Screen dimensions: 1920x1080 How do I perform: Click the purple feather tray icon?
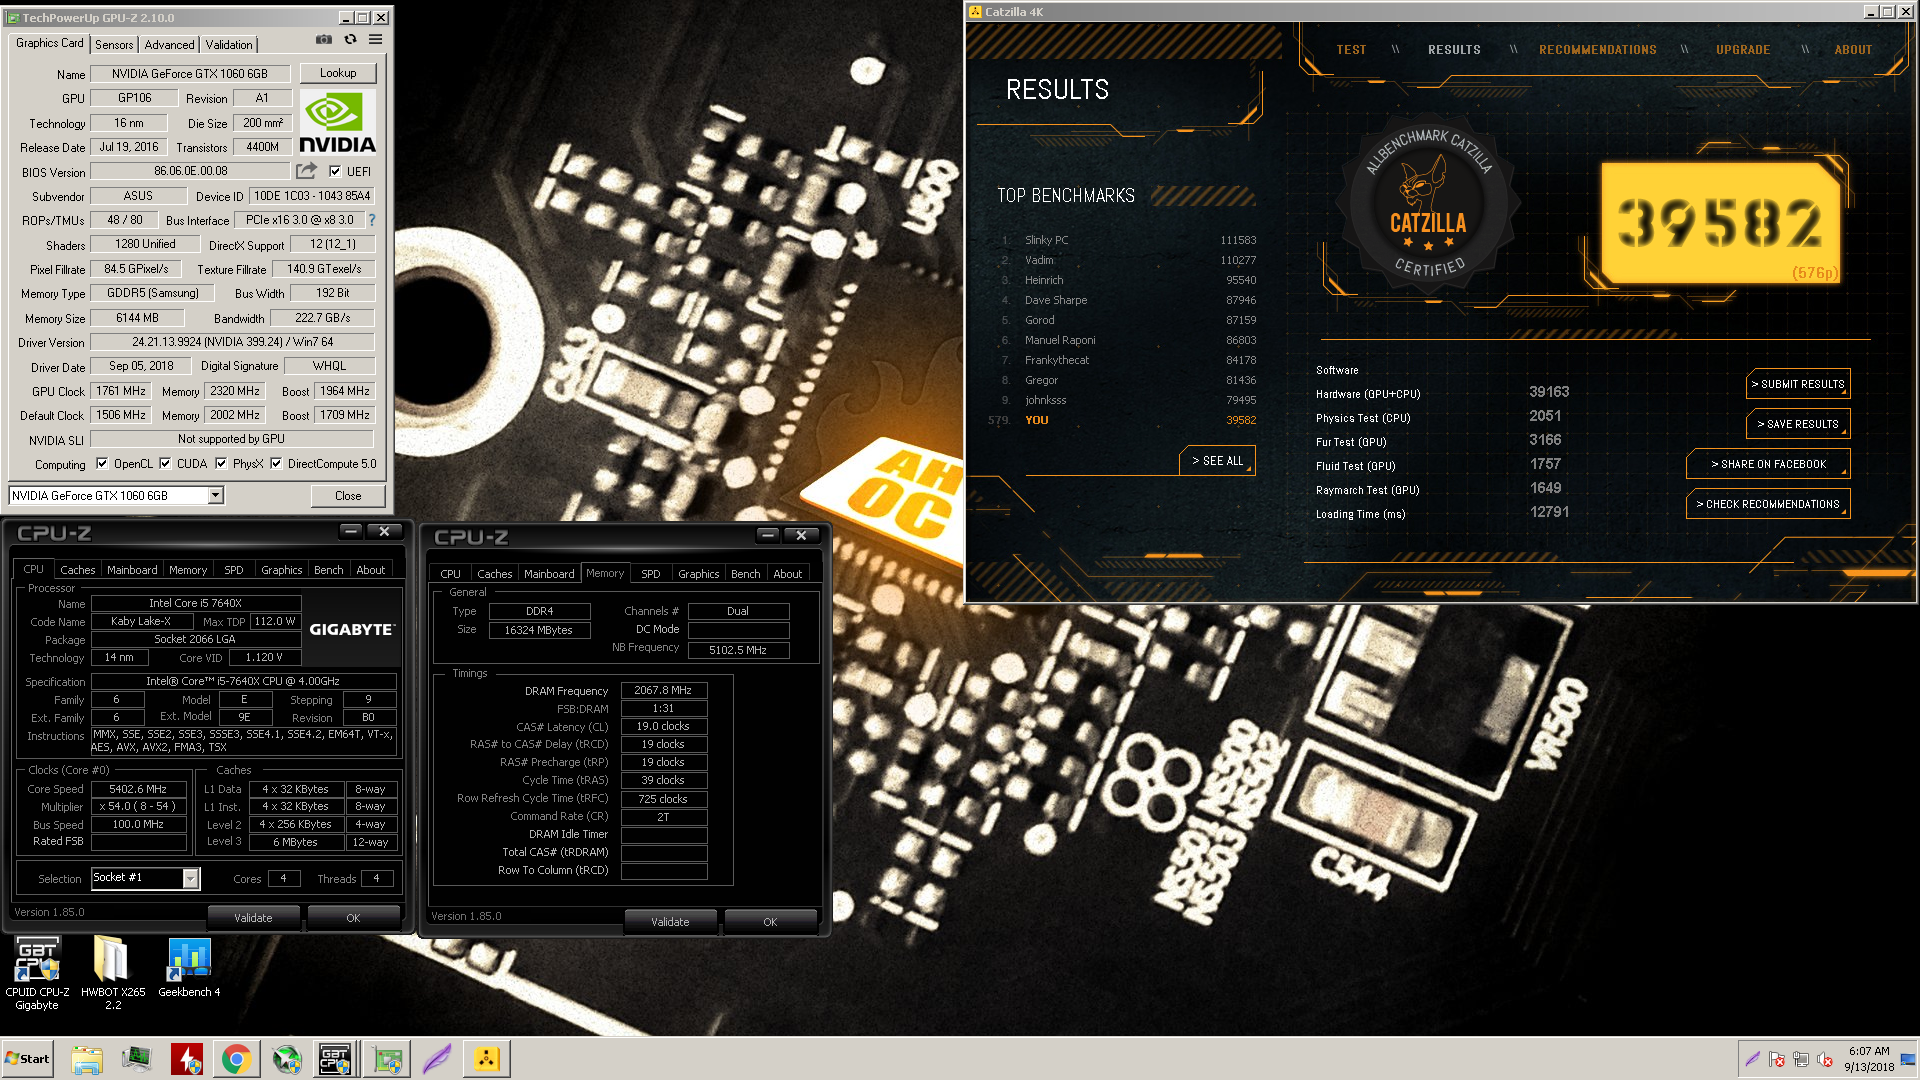click(x=1752, y=1059)
